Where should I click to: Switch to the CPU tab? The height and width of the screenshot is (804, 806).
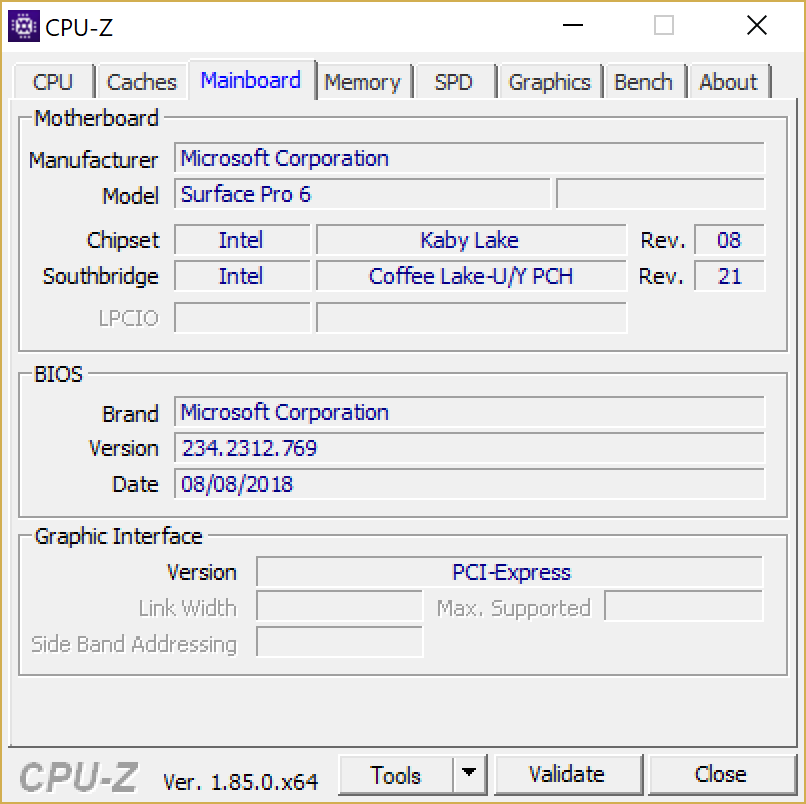tap(53, 82)
